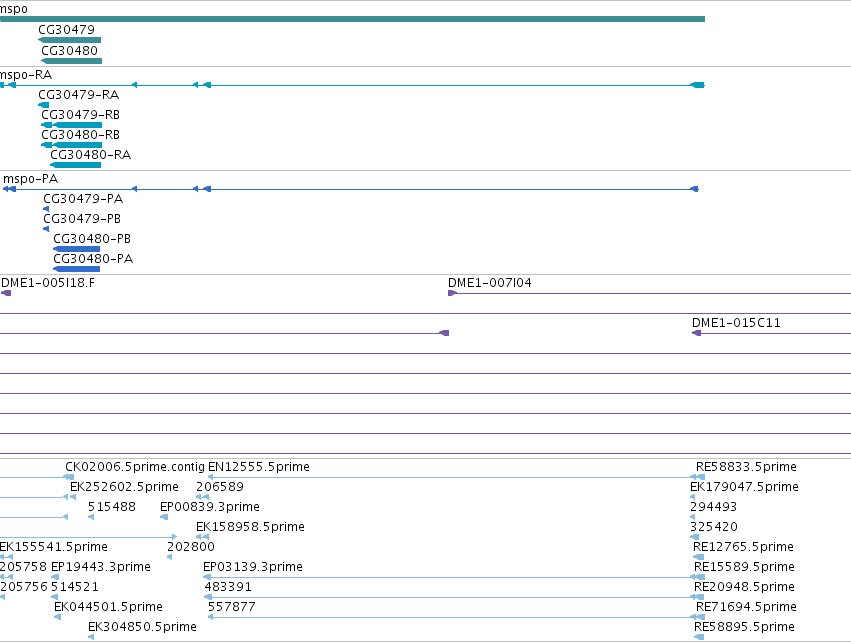Screen dimensions: 851x642
Task: Click the CG30480-PA protein feature bar
Action: click(77, 269)
